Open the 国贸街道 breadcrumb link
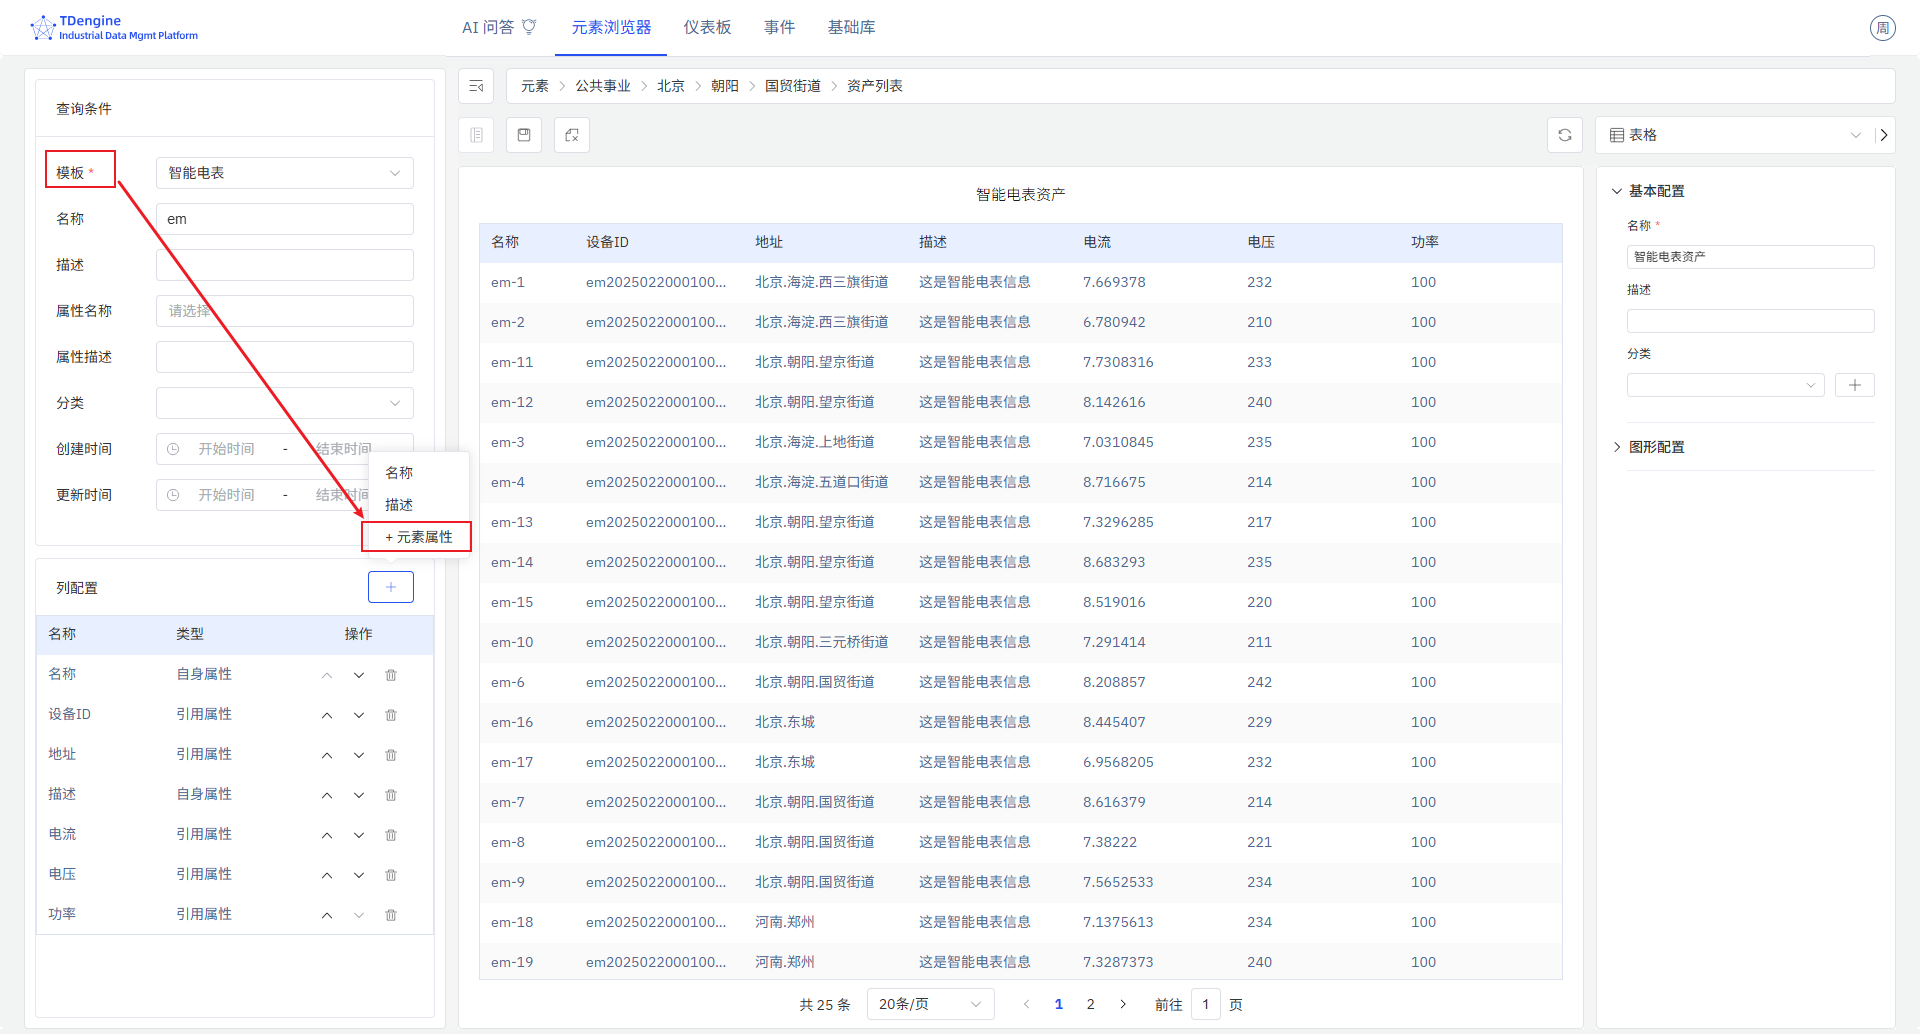 pos(793,86)
